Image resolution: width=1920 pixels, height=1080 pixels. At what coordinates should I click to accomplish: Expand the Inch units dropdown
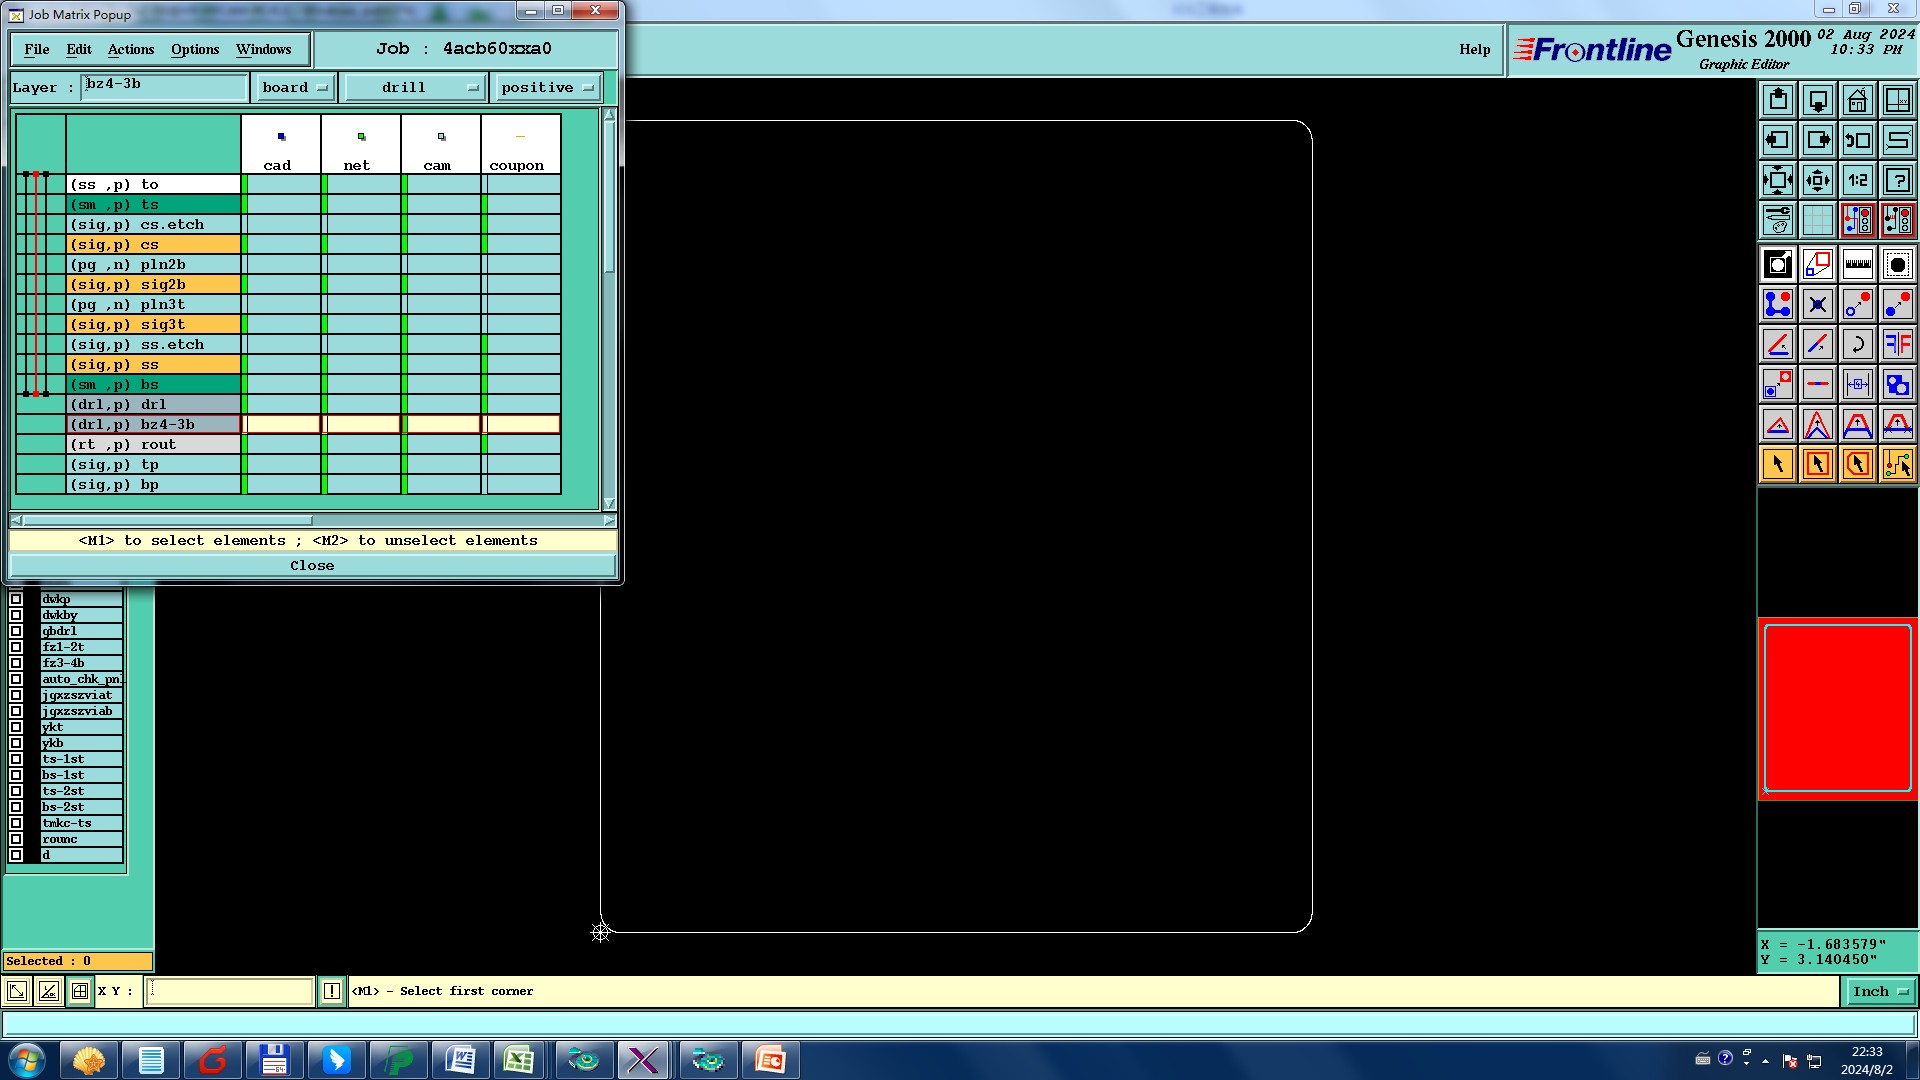1880,991
